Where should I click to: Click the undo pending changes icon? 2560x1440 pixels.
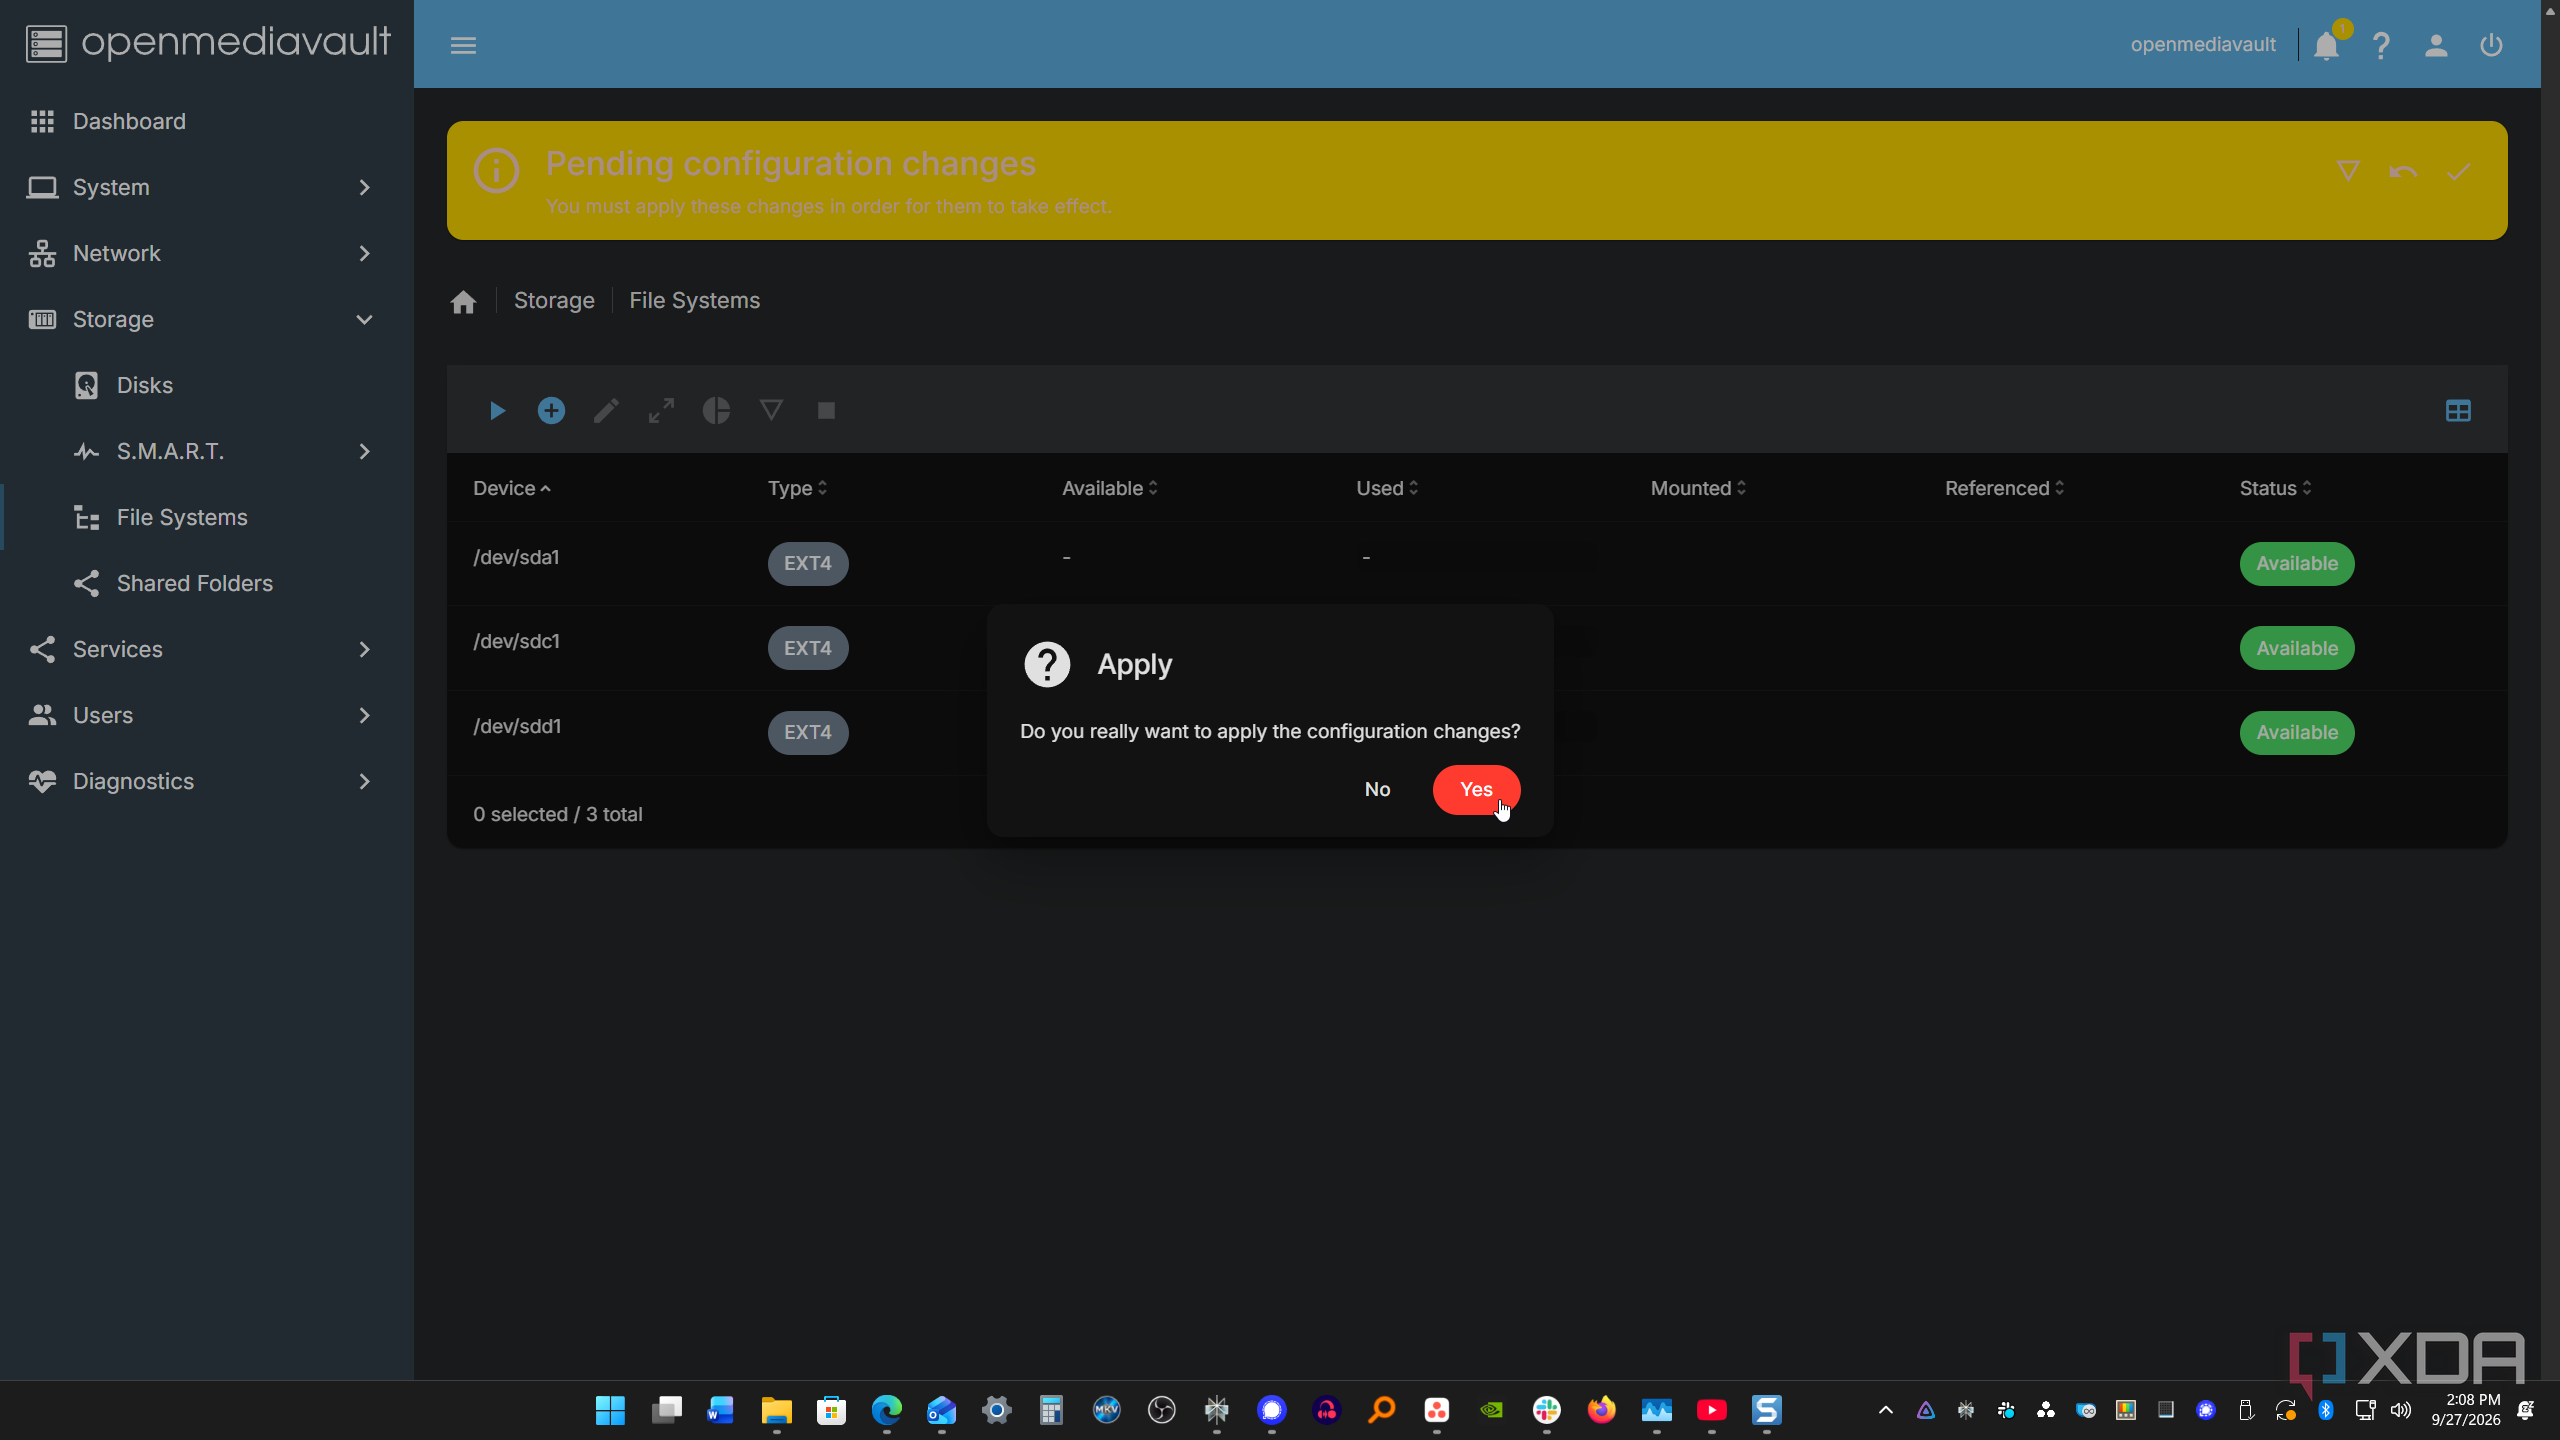[2403, 172]
